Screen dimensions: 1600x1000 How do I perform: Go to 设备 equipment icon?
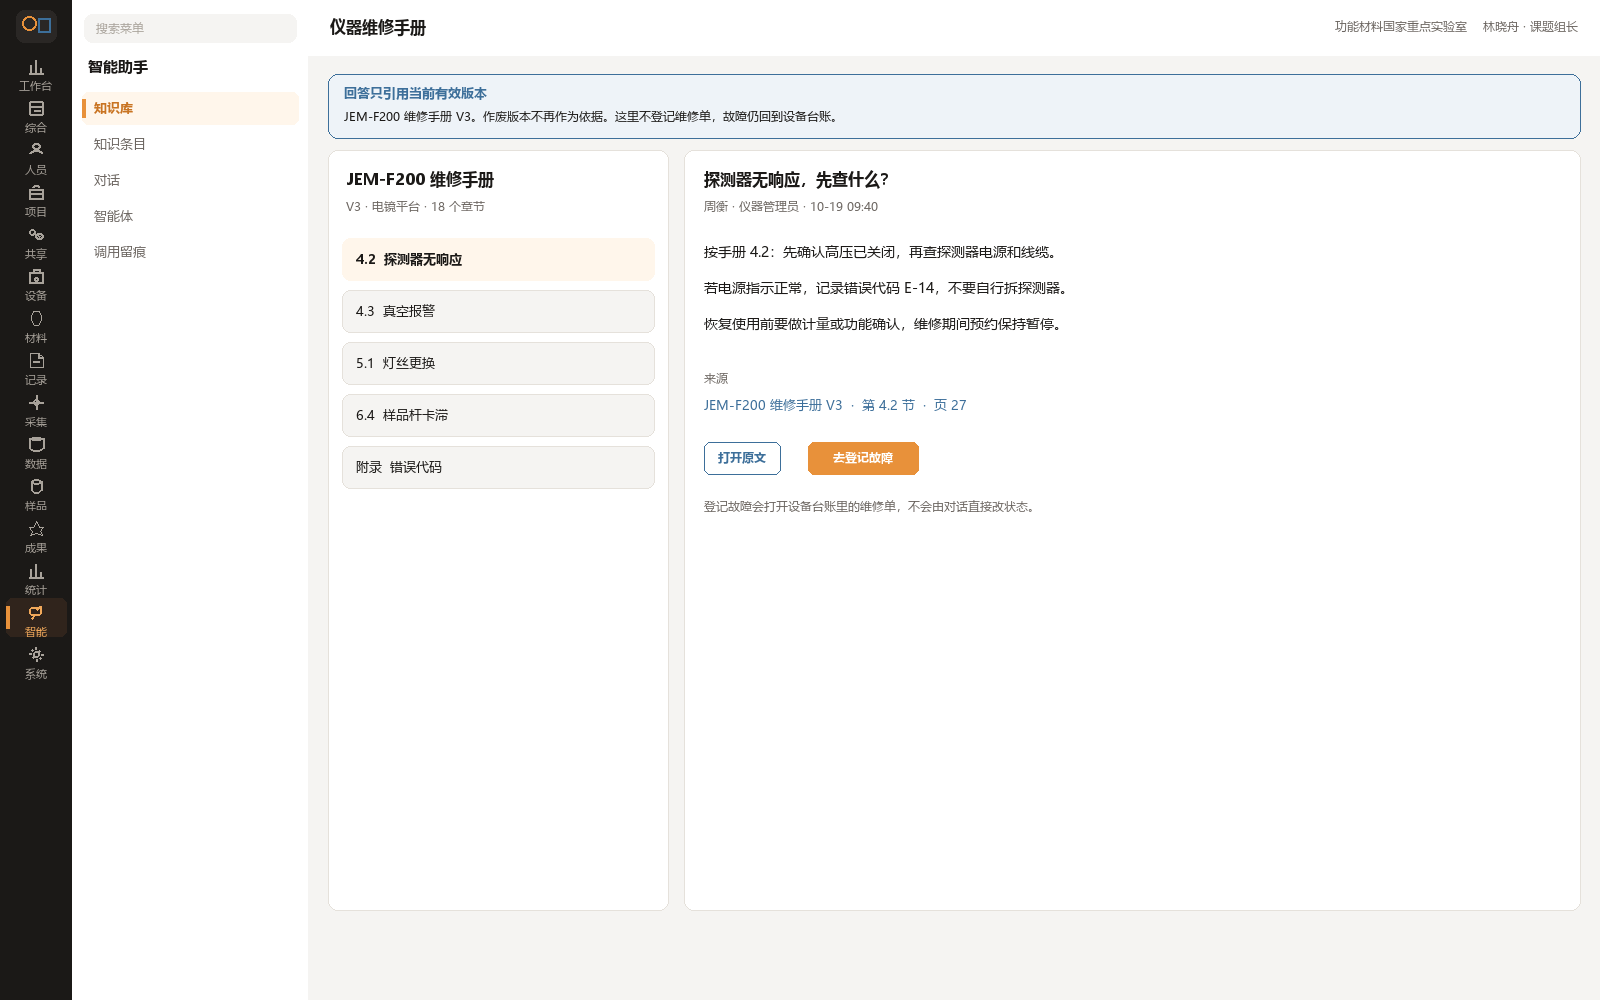[36, 285]
